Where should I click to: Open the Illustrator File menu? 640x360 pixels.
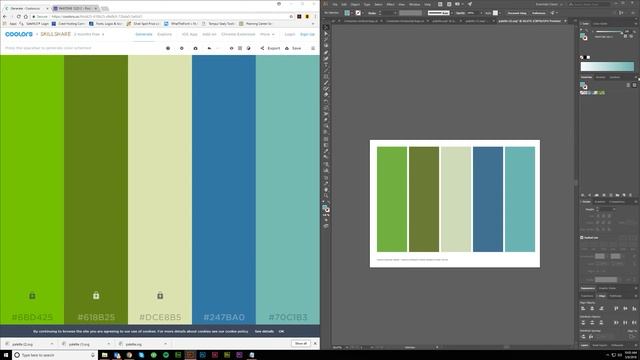tap(335, 4)
